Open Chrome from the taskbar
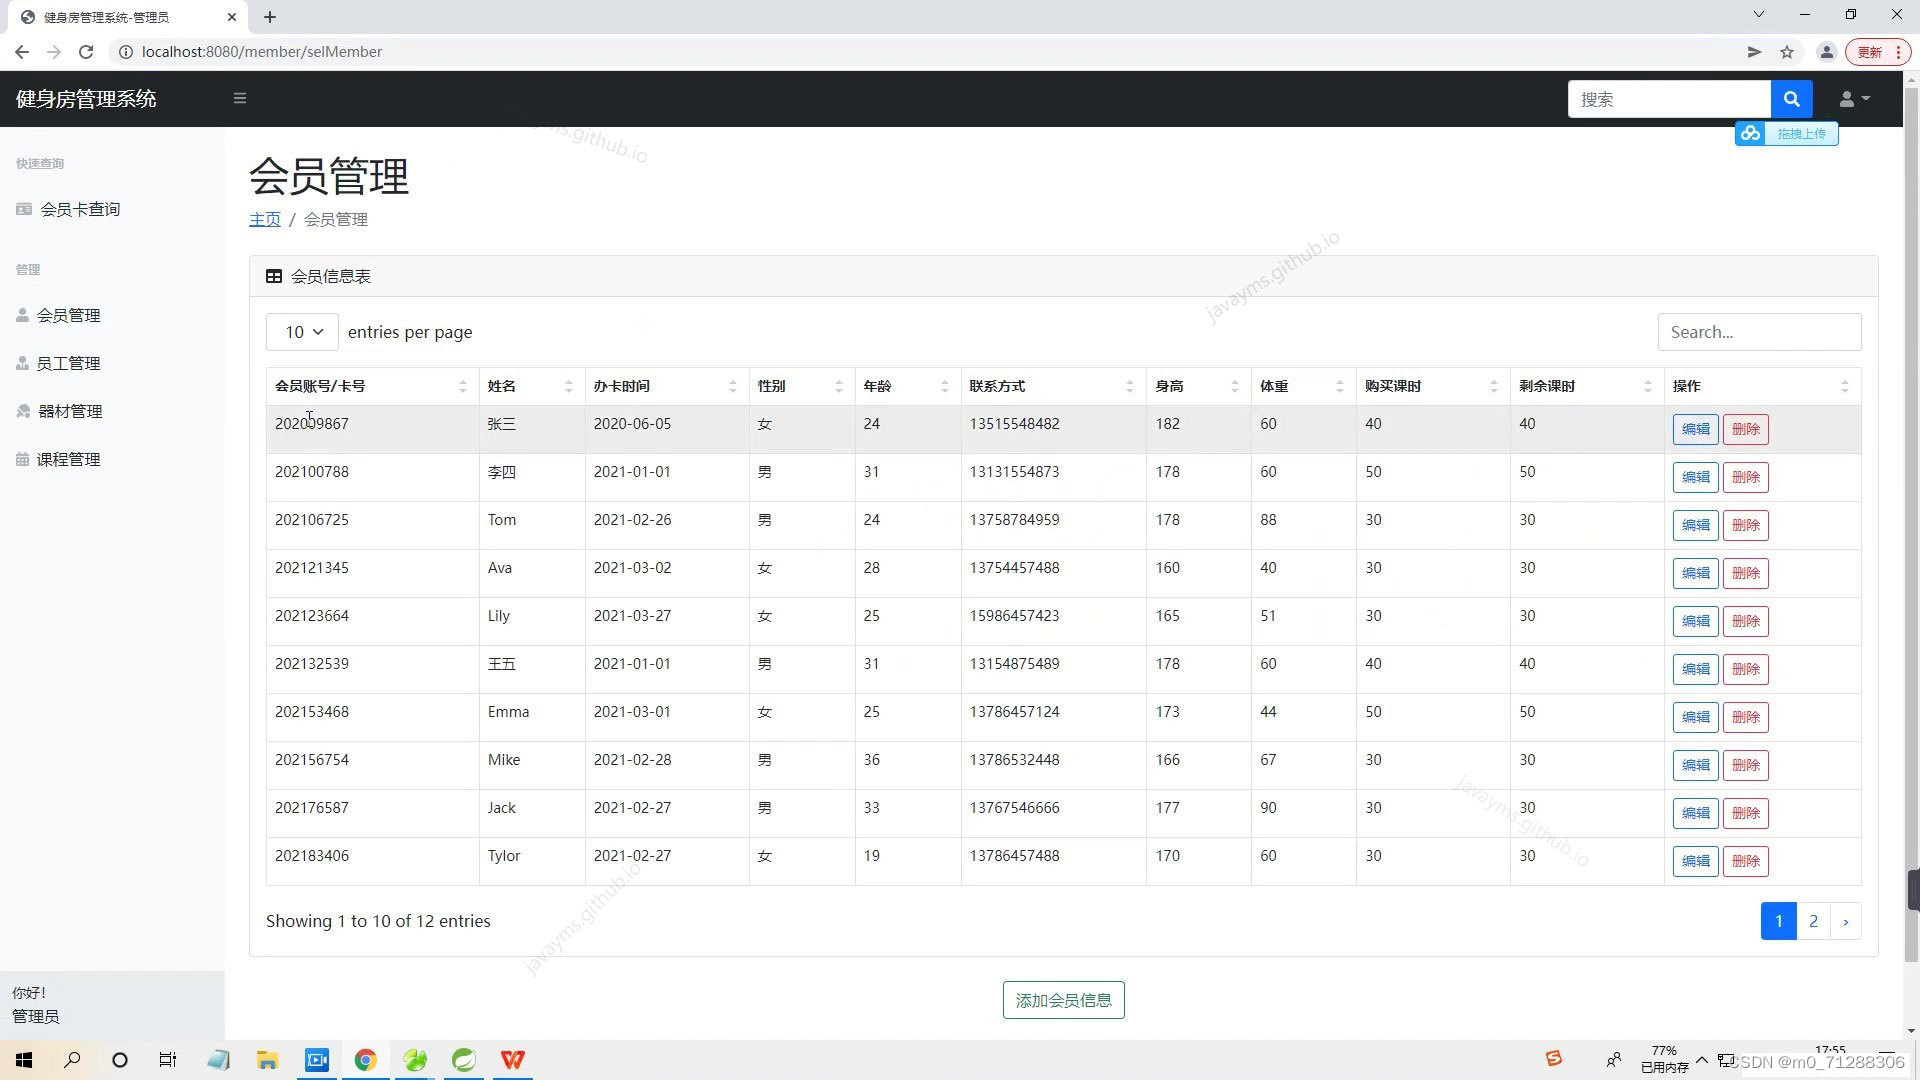The width and height of the screenshot is (1920, 1080). click(x=365, y=1060)
